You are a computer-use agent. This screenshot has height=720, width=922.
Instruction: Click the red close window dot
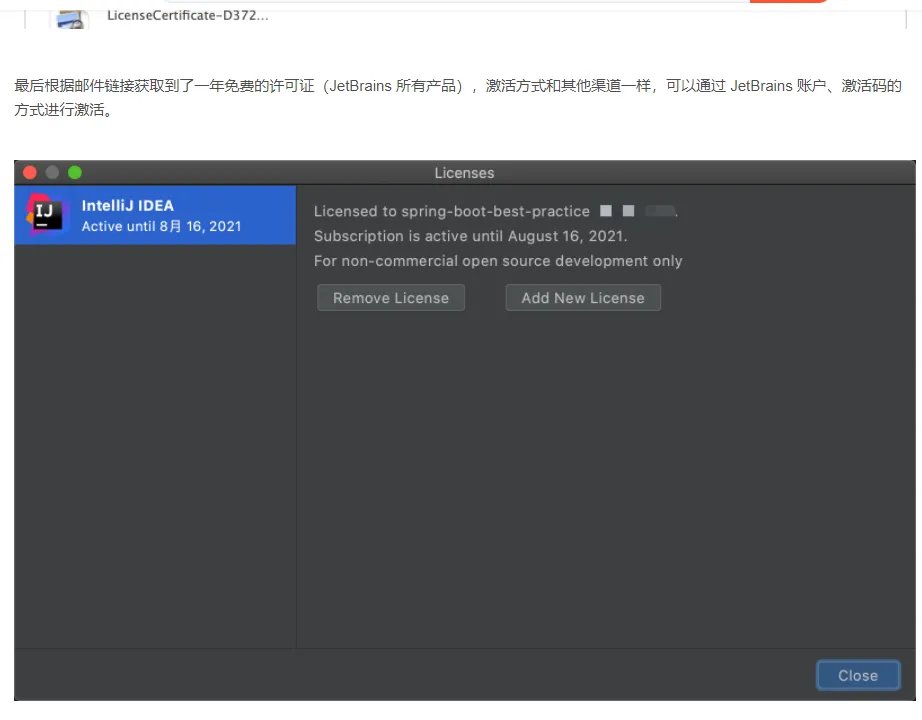coord(30,172)
